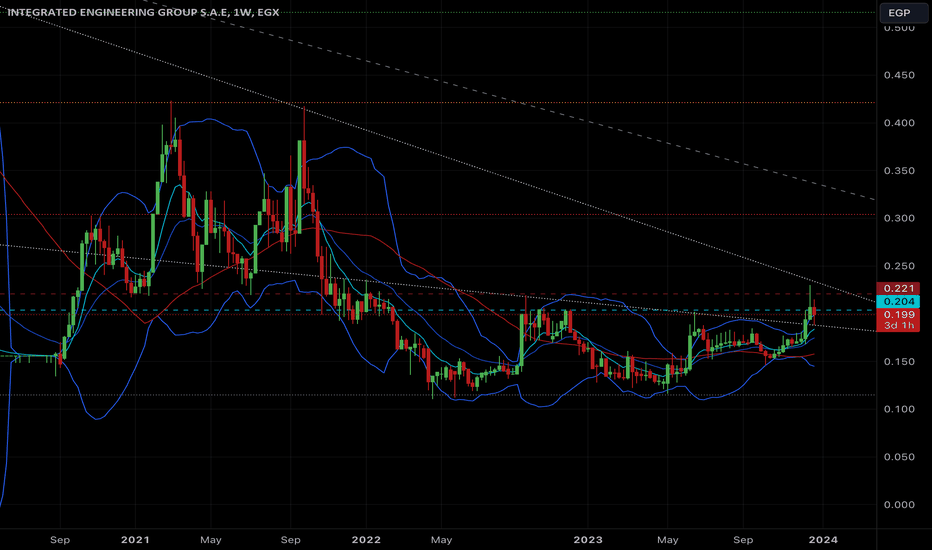Click the 0.250 price axis value
The image size is (932, 550).
pos(899,266)
